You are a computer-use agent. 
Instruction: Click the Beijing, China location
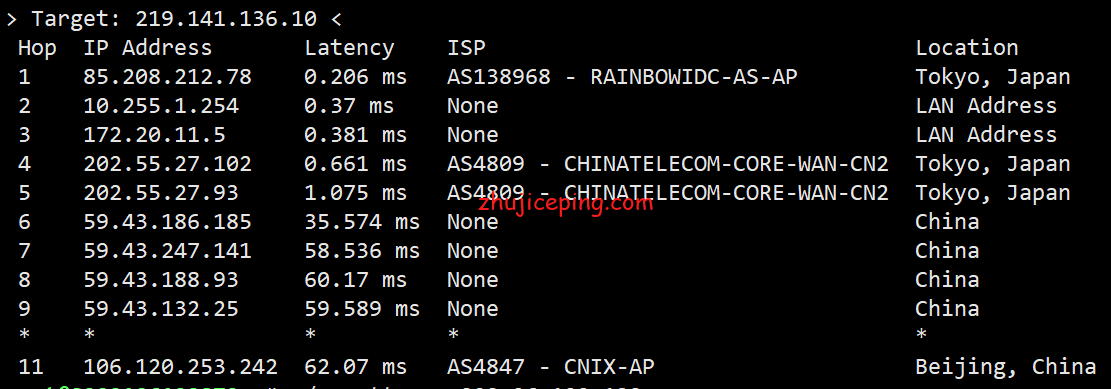click(1005, 367)
